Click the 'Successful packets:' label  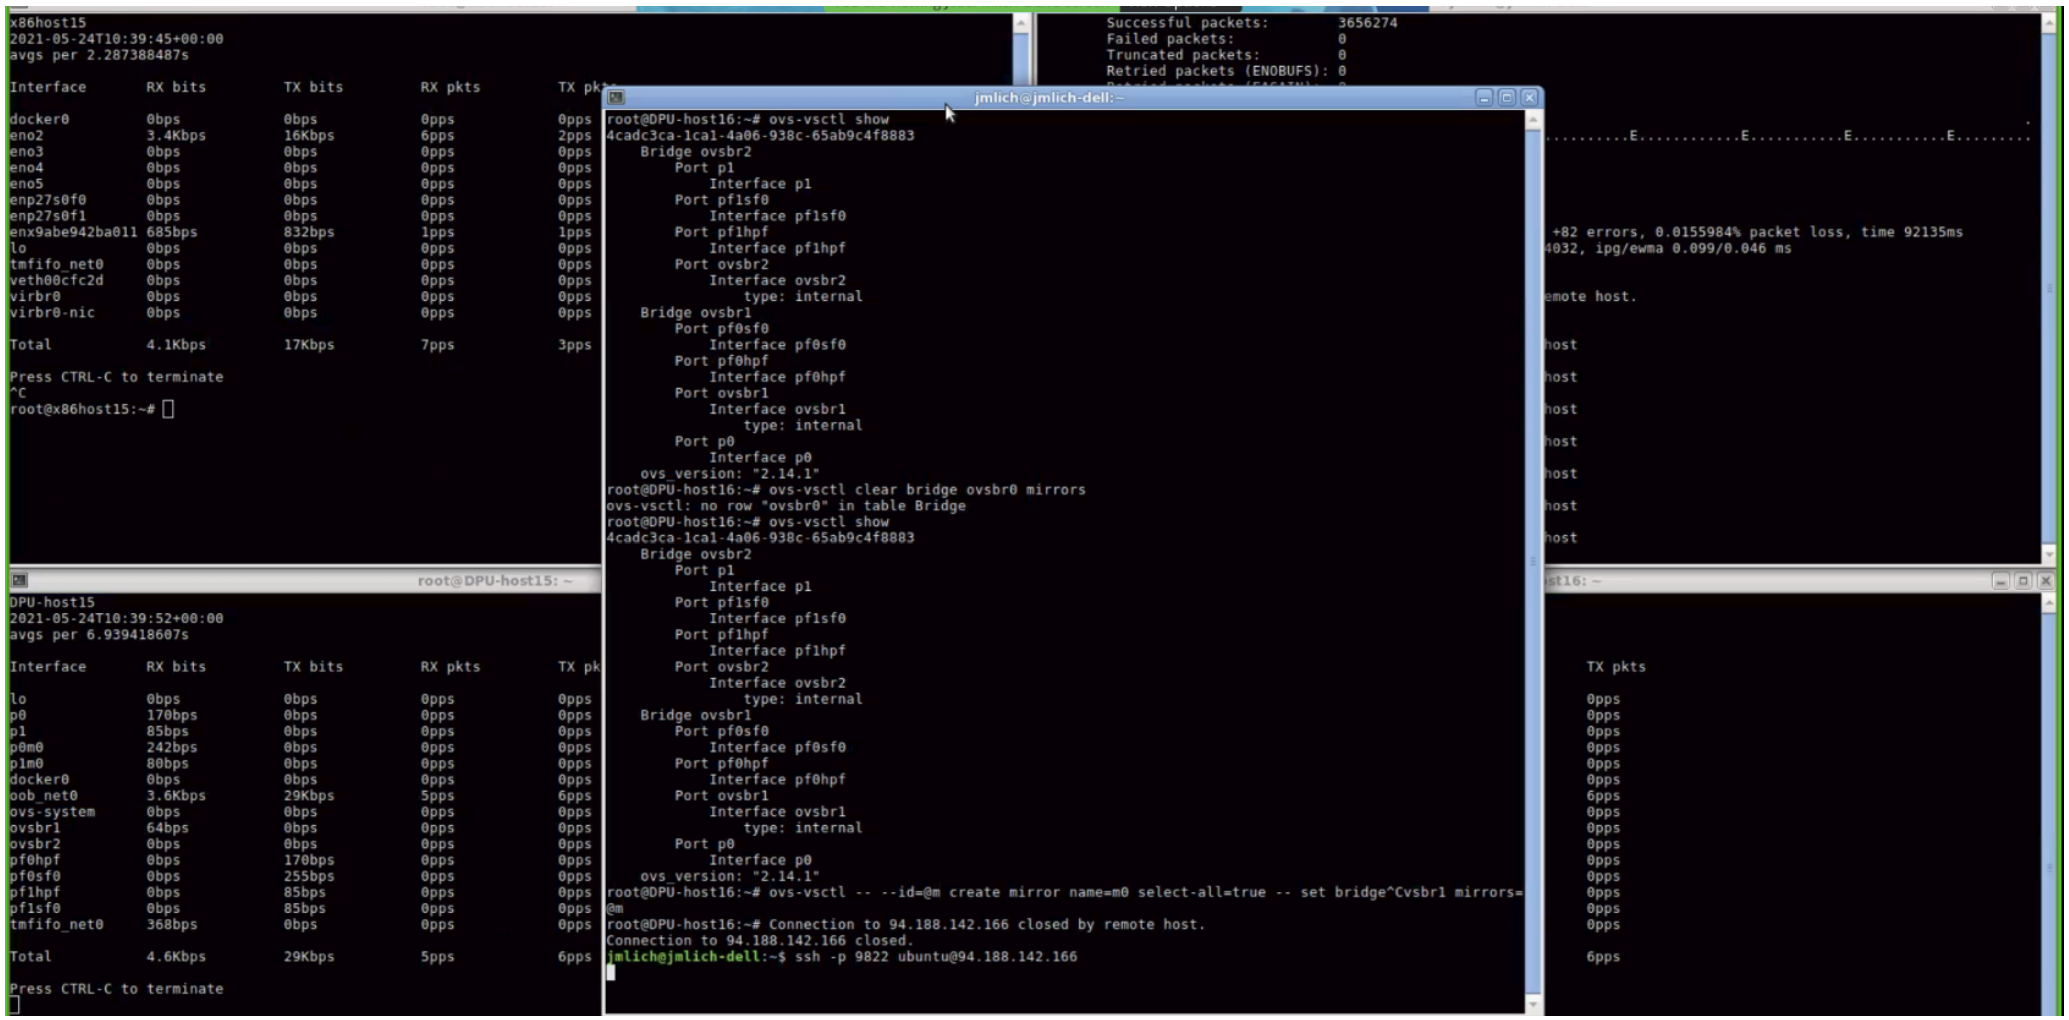pos(1187,23)
